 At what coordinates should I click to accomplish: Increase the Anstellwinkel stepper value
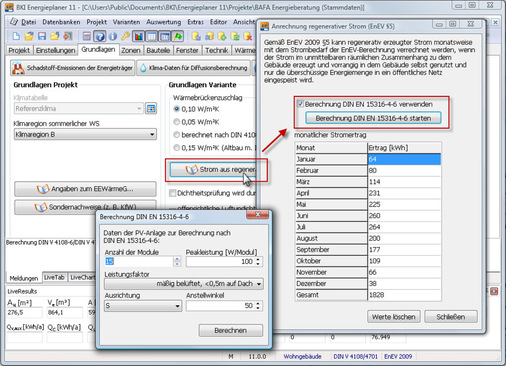[258, 303]
